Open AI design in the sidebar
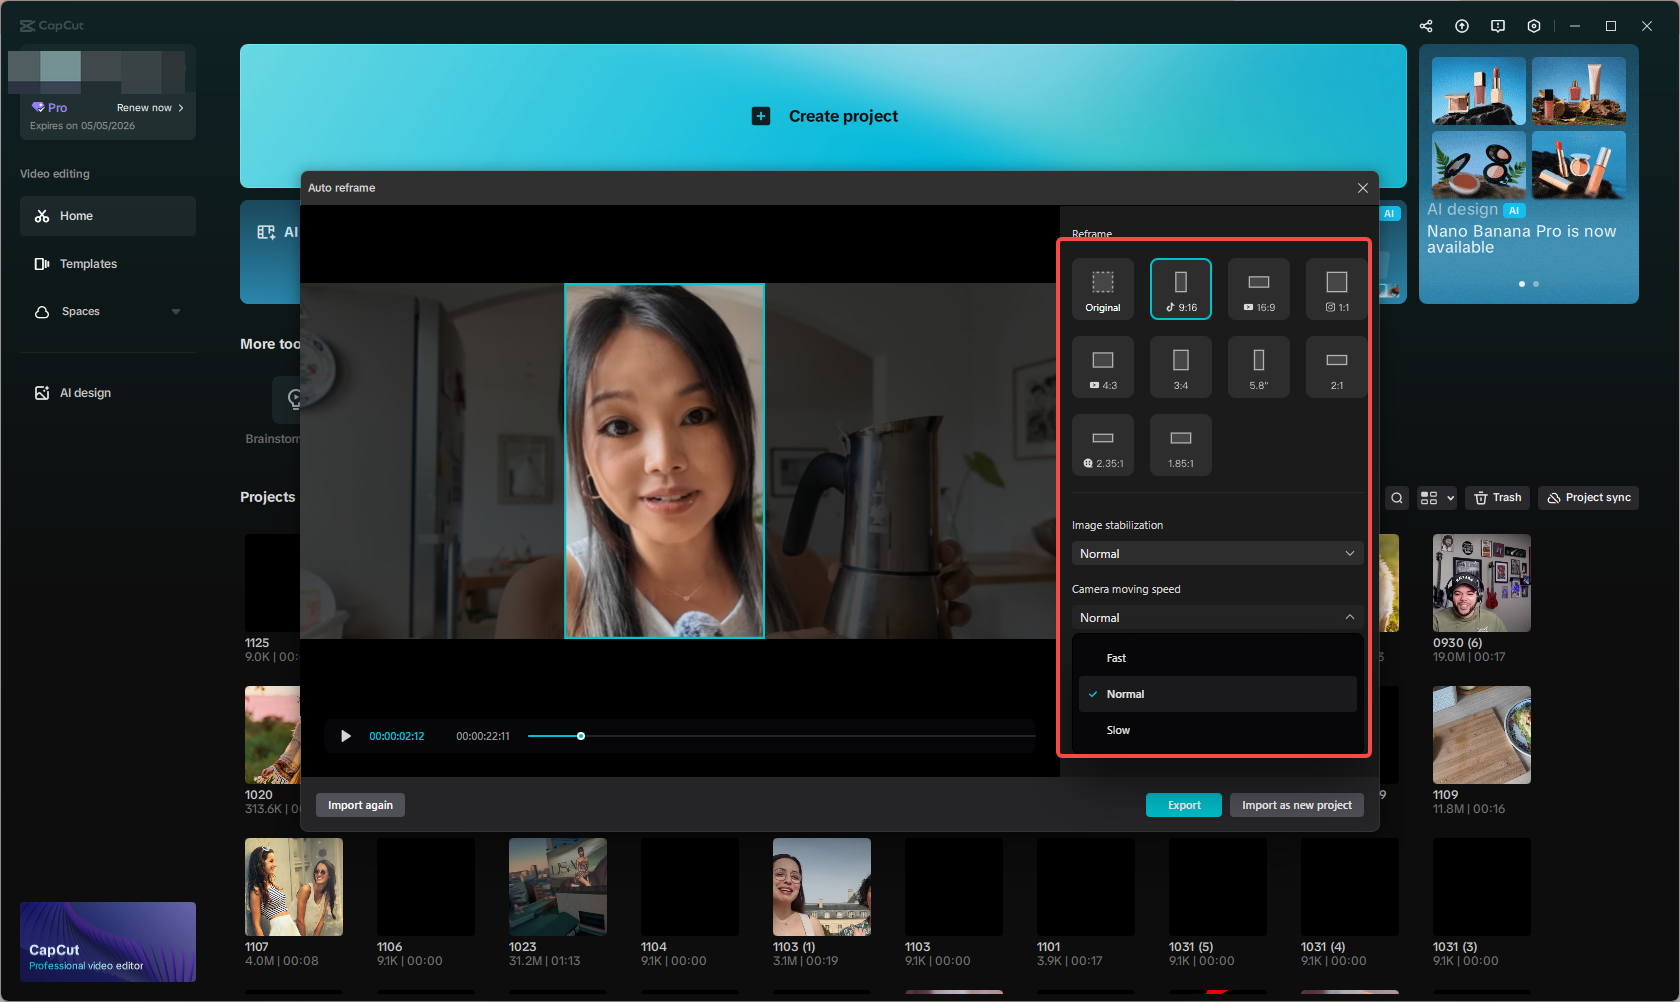 click(x=83, y=392)
